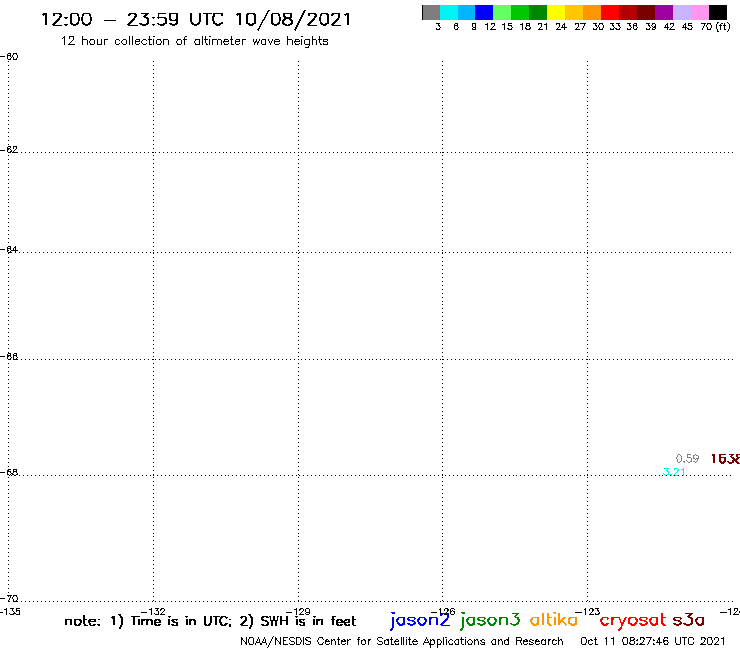
Task: Click the '70 (ft)' legend scale label
Action: click(x=715, y=27)
